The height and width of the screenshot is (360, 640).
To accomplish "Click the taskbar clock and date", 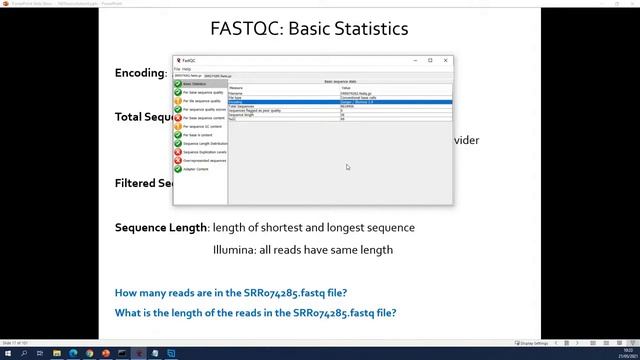I will point(629,353).
